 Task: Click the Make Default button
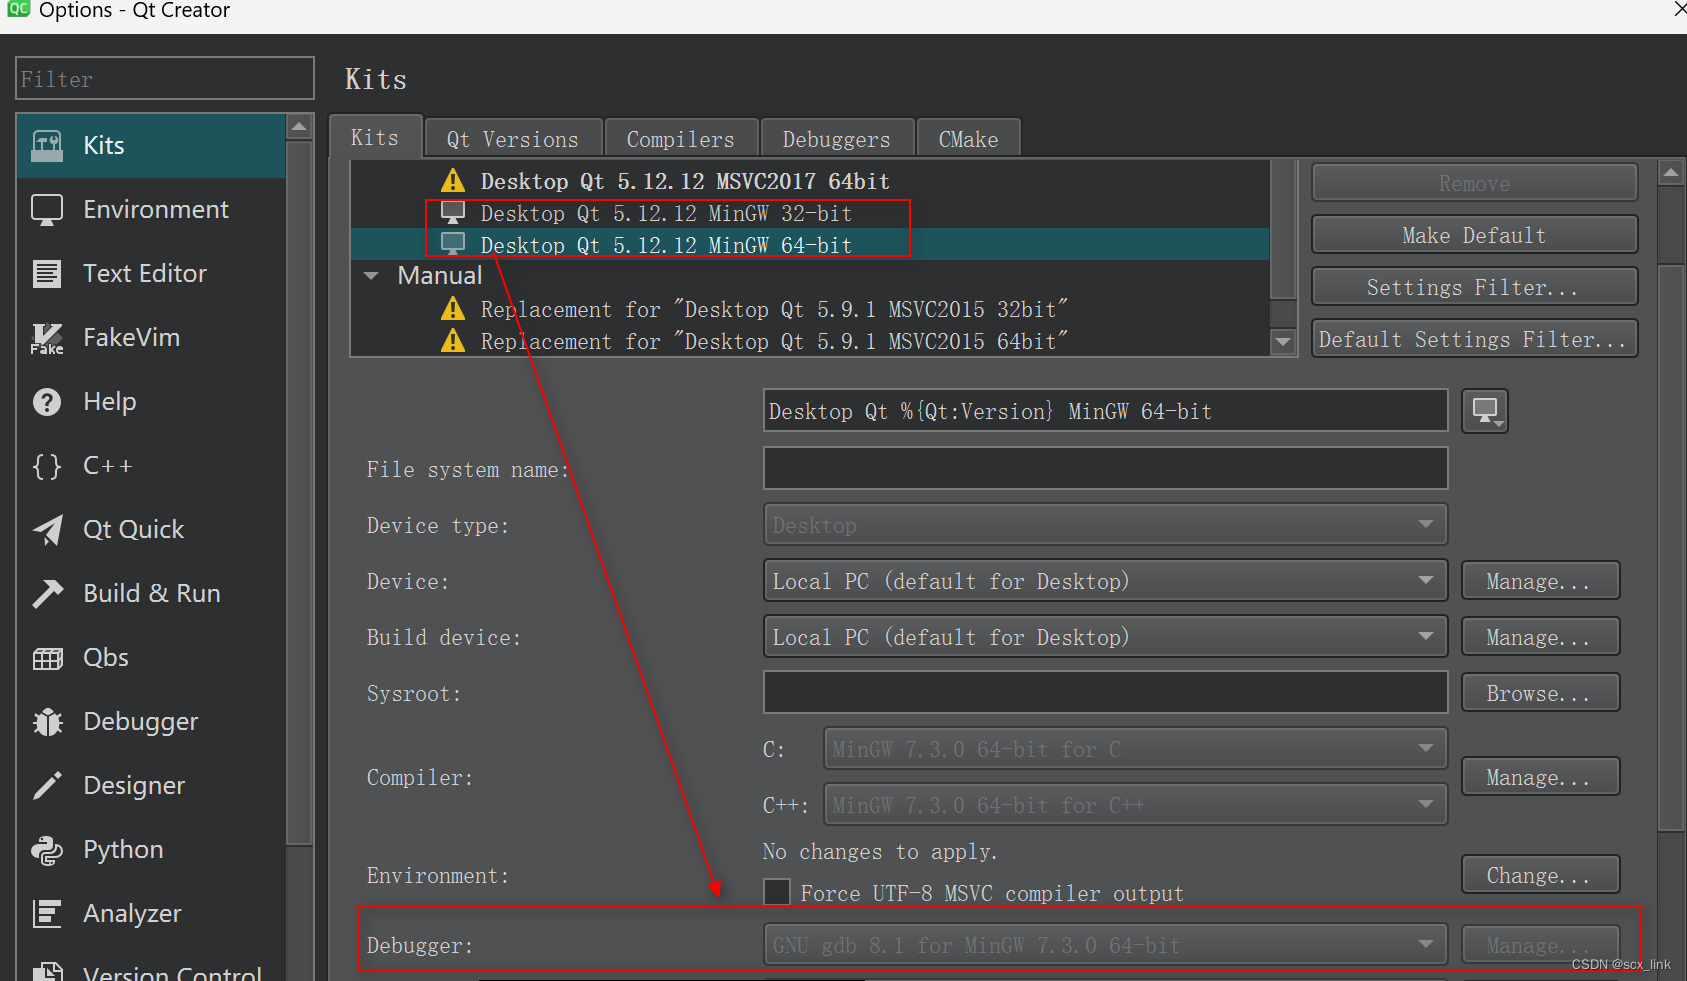click(1474, 235)
